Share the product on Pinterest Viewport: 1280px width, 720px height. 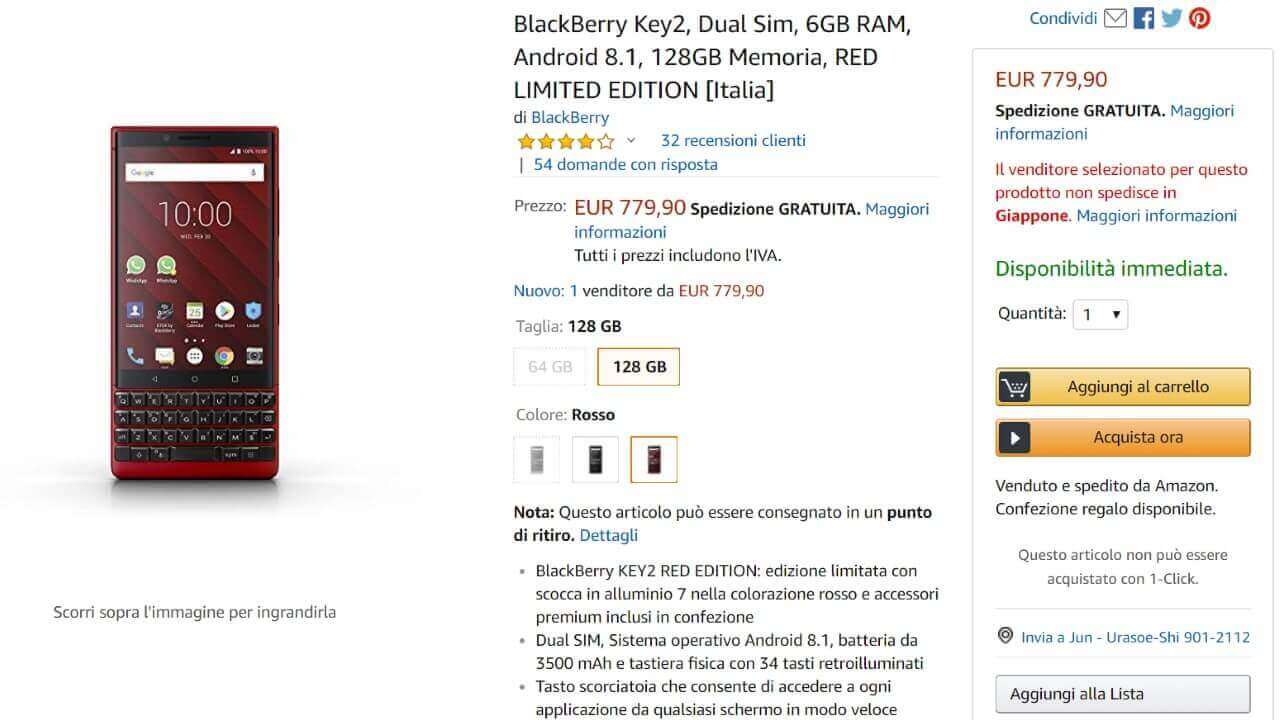pos(1200,18)
